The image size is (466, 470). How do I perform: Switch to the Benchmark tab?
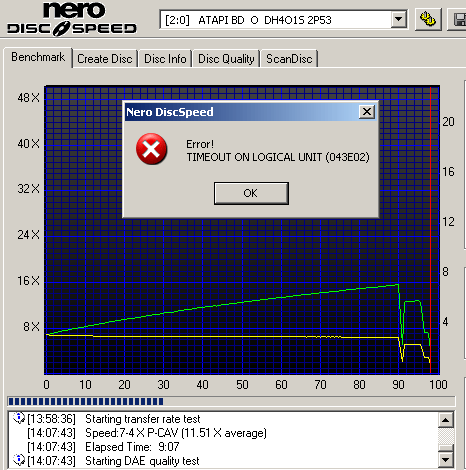(x=38, y=57)
